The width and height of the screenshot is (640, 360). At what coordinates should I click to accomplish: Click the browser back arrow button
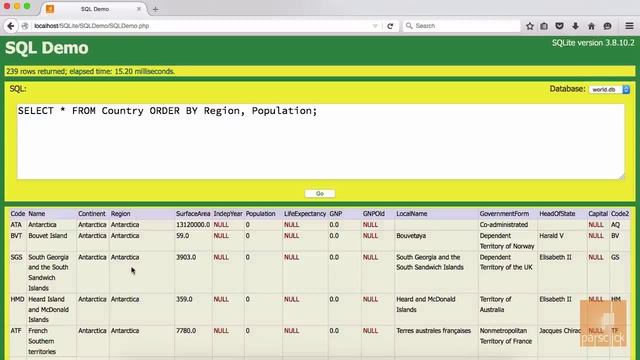coord(11,26)
